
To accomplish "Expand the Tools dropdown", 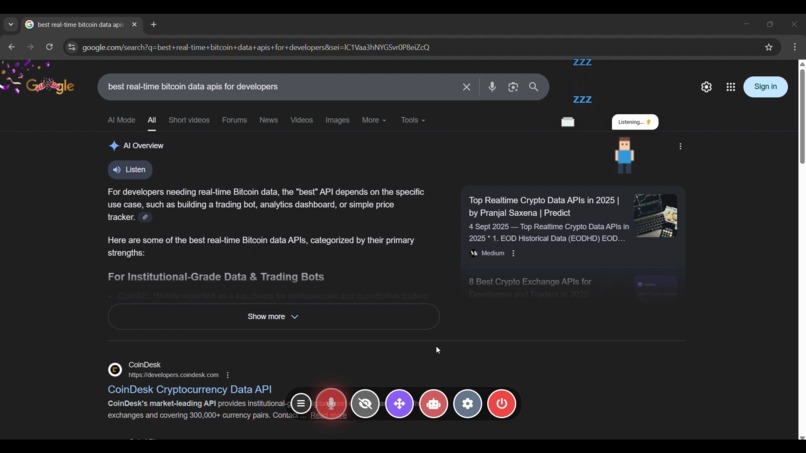I will pyautogui.click(x=413, y=120).
